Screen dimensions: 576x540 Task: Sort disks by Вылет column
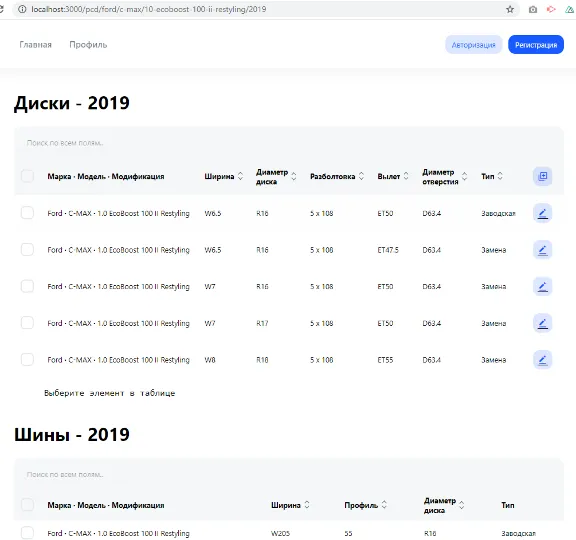(x=406, y=176)
